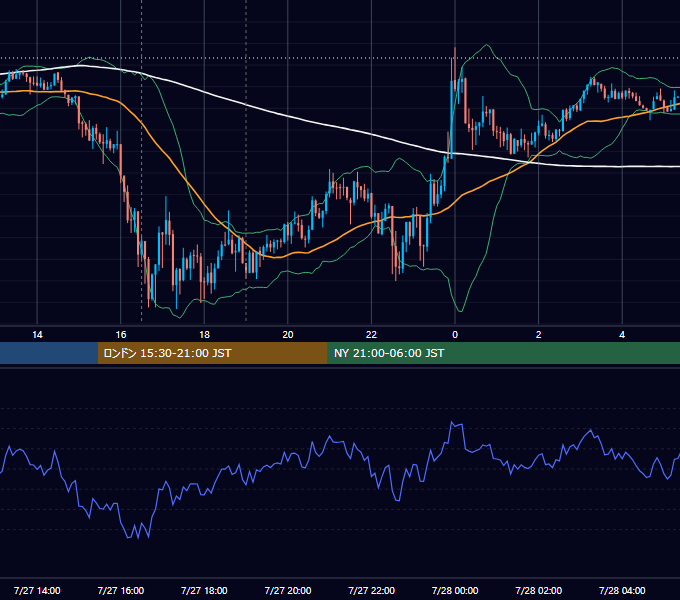Select the 7/28 02:00 time label
Viewport: 680px width, 600px height.
[x=539, y=590]
